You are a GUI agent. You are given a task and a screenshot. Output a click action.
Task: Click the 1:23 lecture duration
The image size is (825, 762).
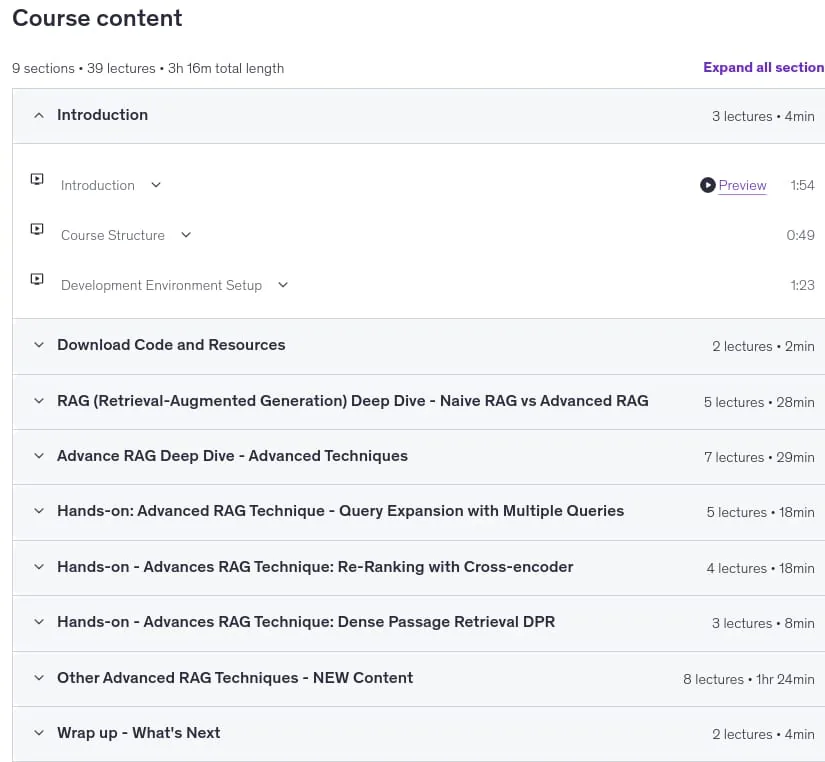point(802,285)
